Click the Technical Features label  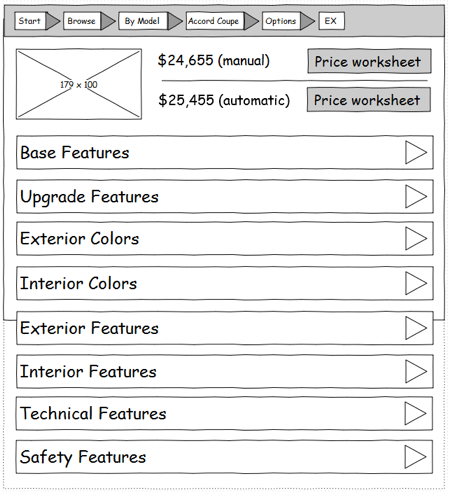[93, 413]
